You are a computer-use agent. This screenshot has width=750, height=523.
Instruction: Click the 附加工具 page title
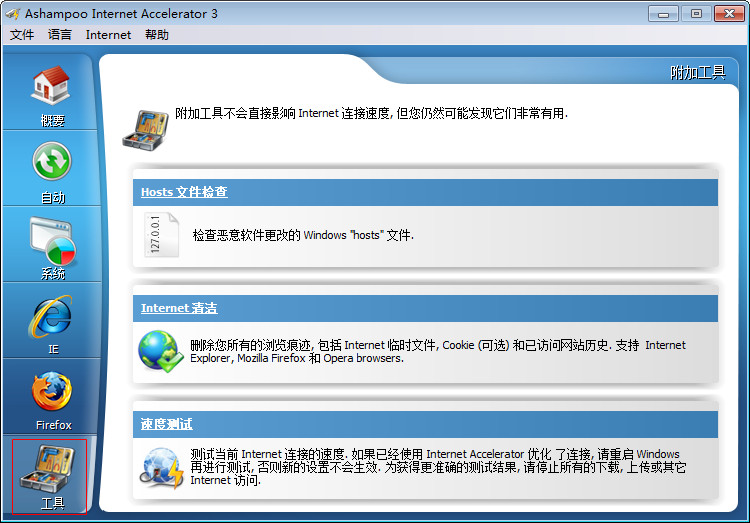697,73
